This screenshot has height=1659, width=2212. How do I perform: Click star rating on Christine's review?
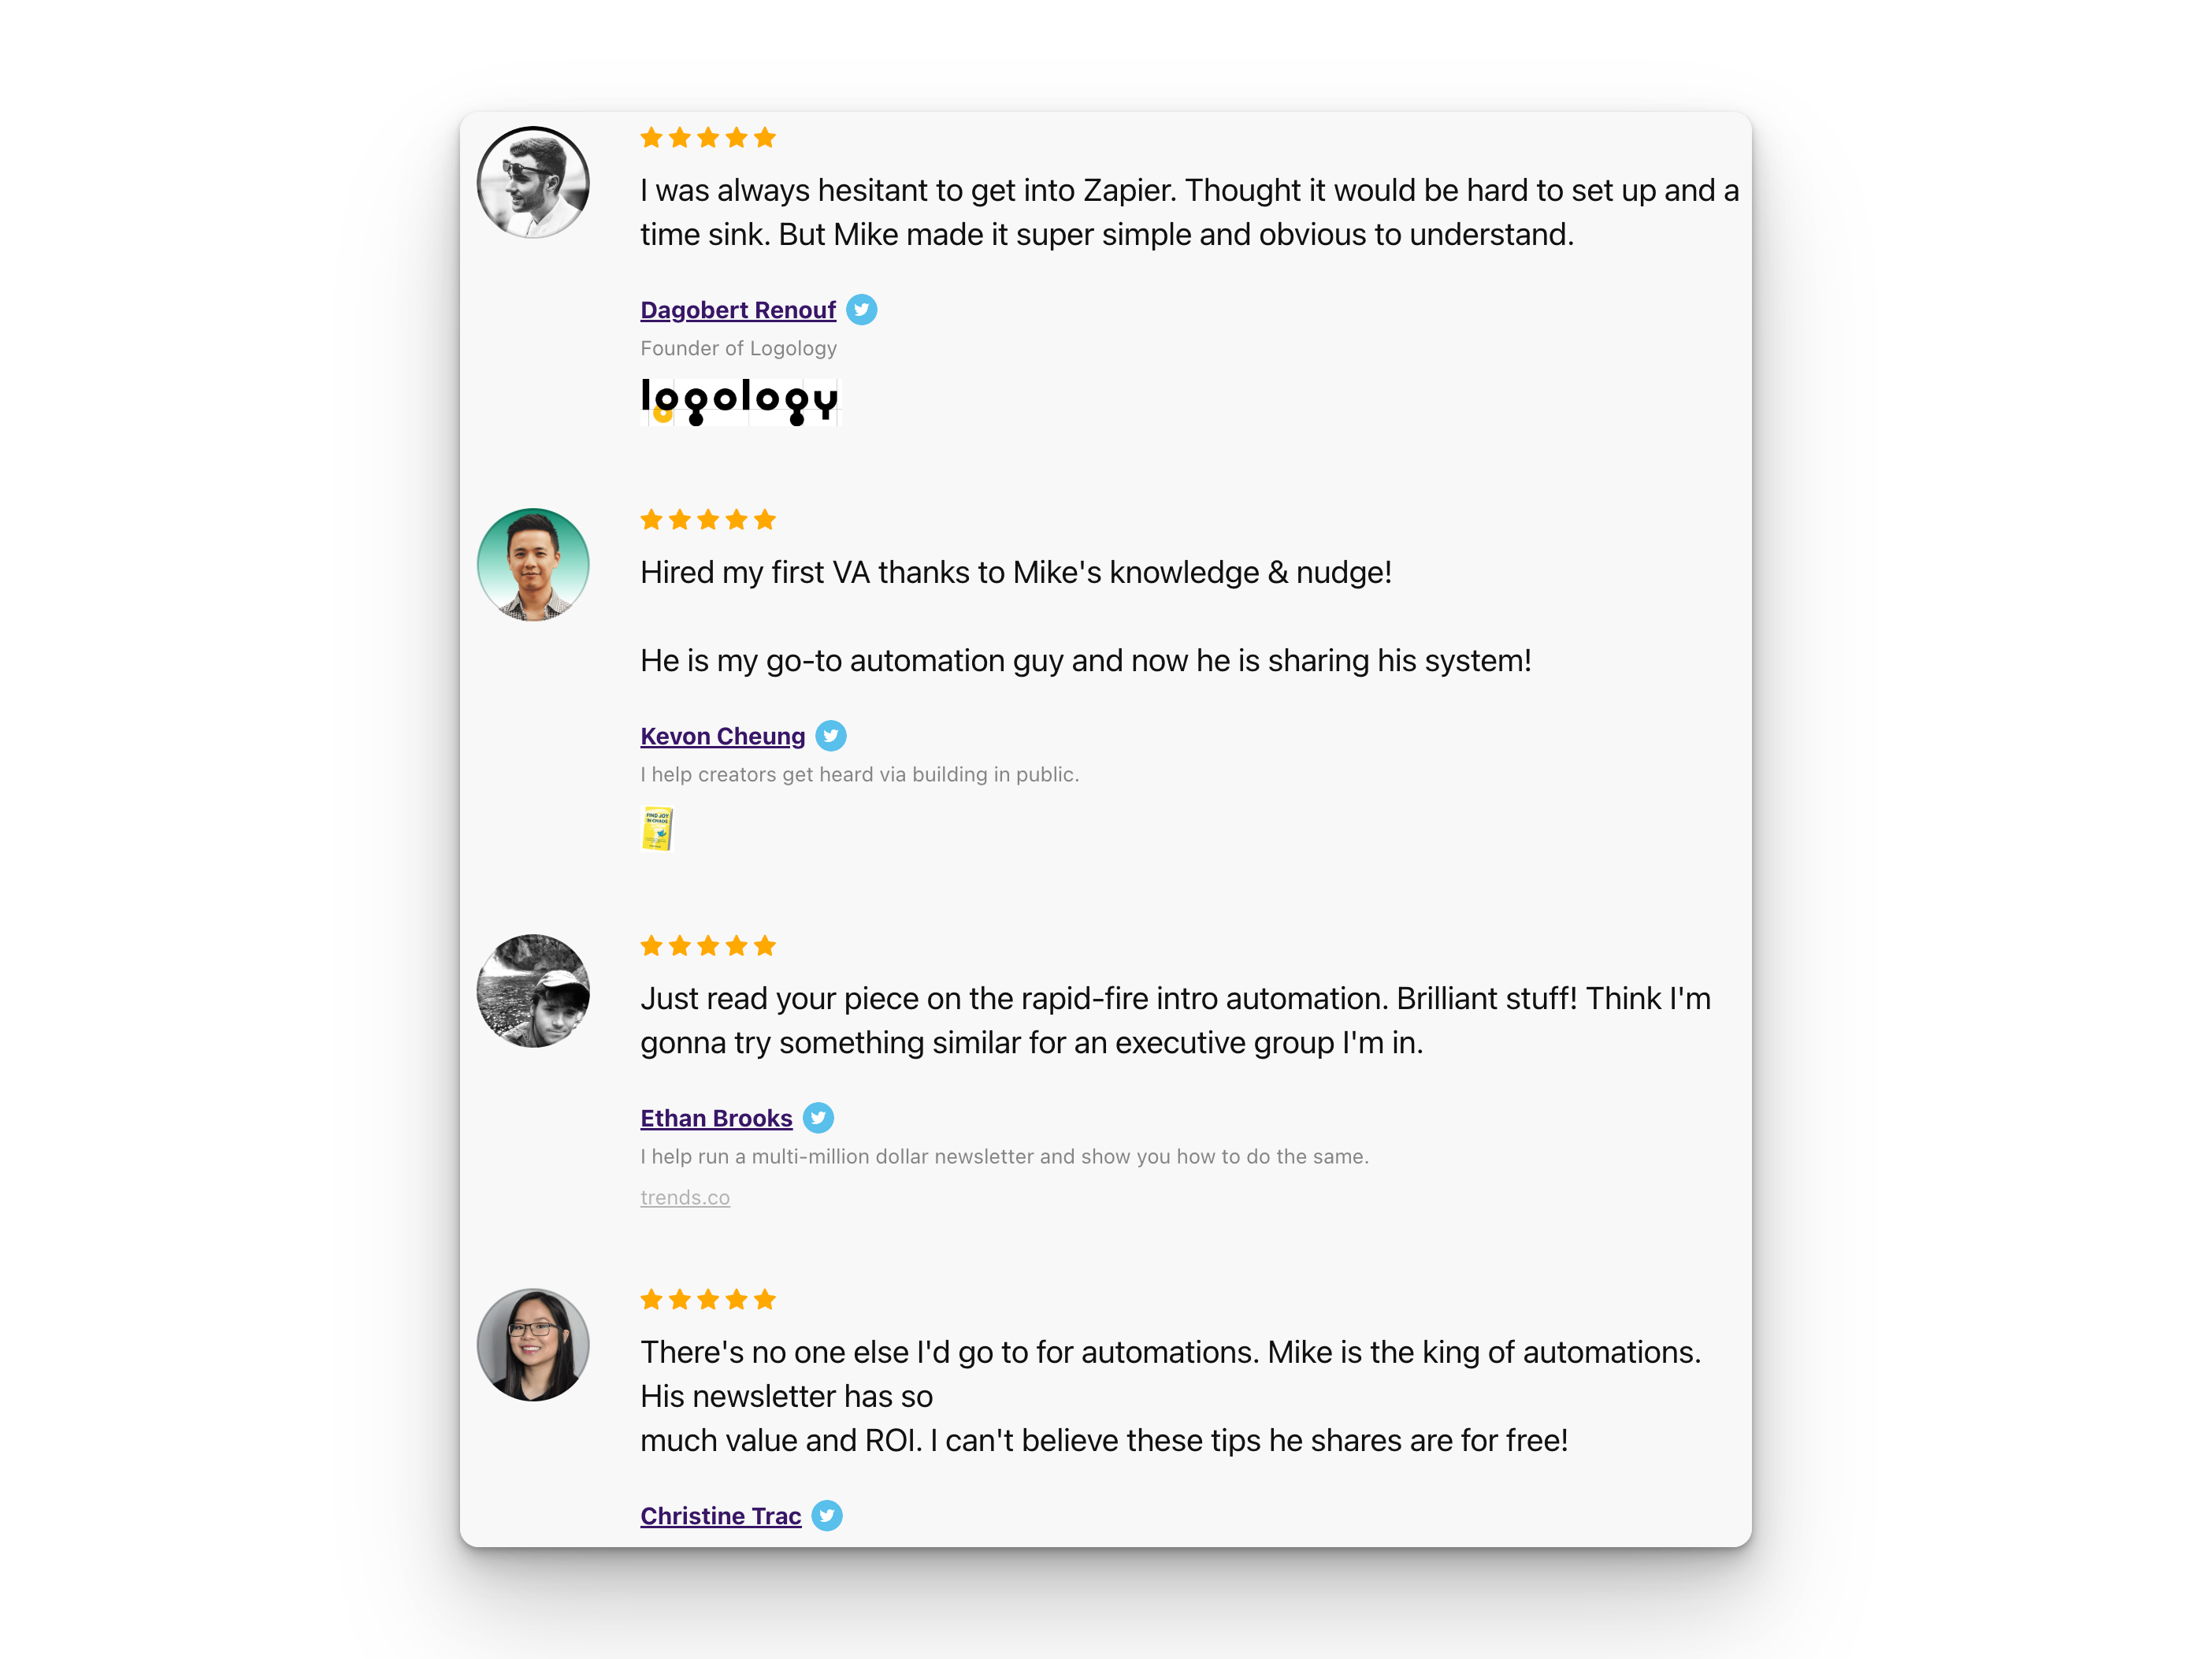(708, 1300)
